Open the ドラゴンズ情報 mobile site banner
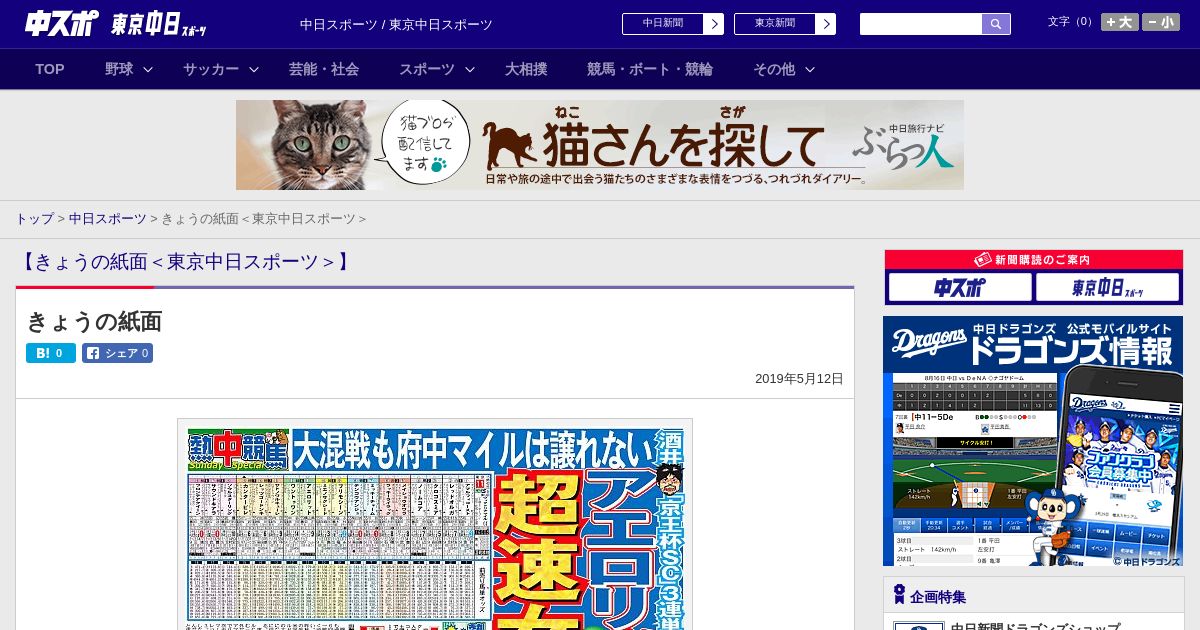The height and width of the screenshot is (630, 1200). 1033,441
